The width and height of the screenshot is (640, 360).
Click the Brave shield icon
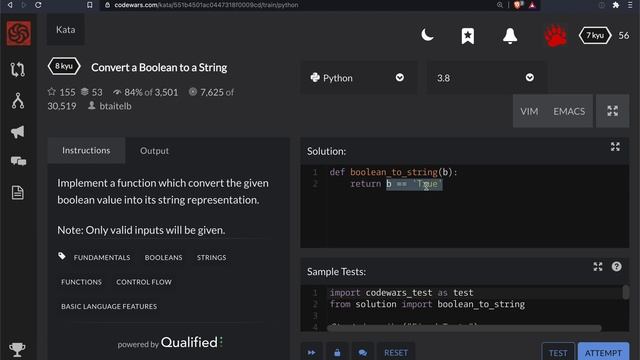(x=518, y=5)
